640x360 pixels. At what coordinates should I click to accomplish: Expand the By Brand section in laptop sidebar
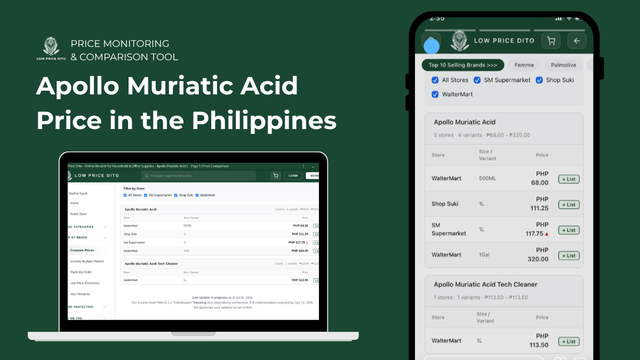point(105,238)
